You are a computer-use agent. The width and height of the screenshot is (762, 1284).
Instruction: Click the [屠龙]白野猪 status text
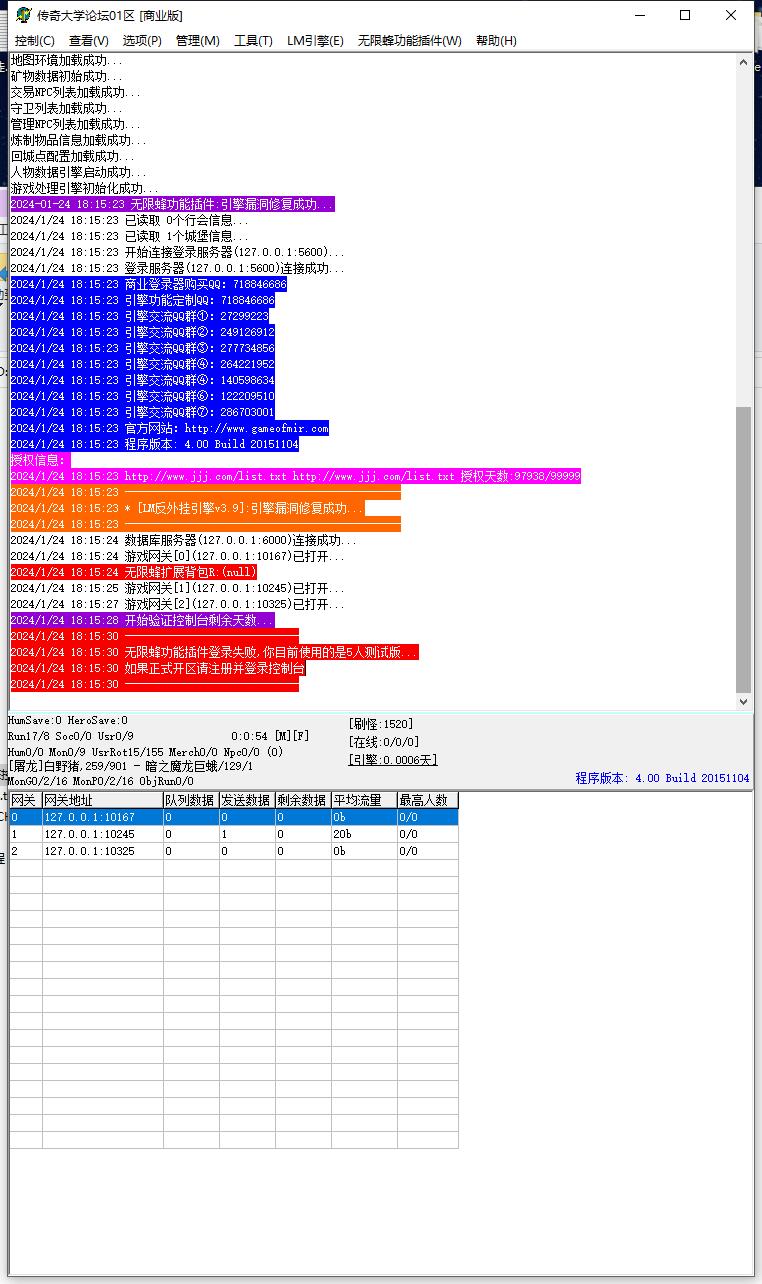tap(130, 766)
